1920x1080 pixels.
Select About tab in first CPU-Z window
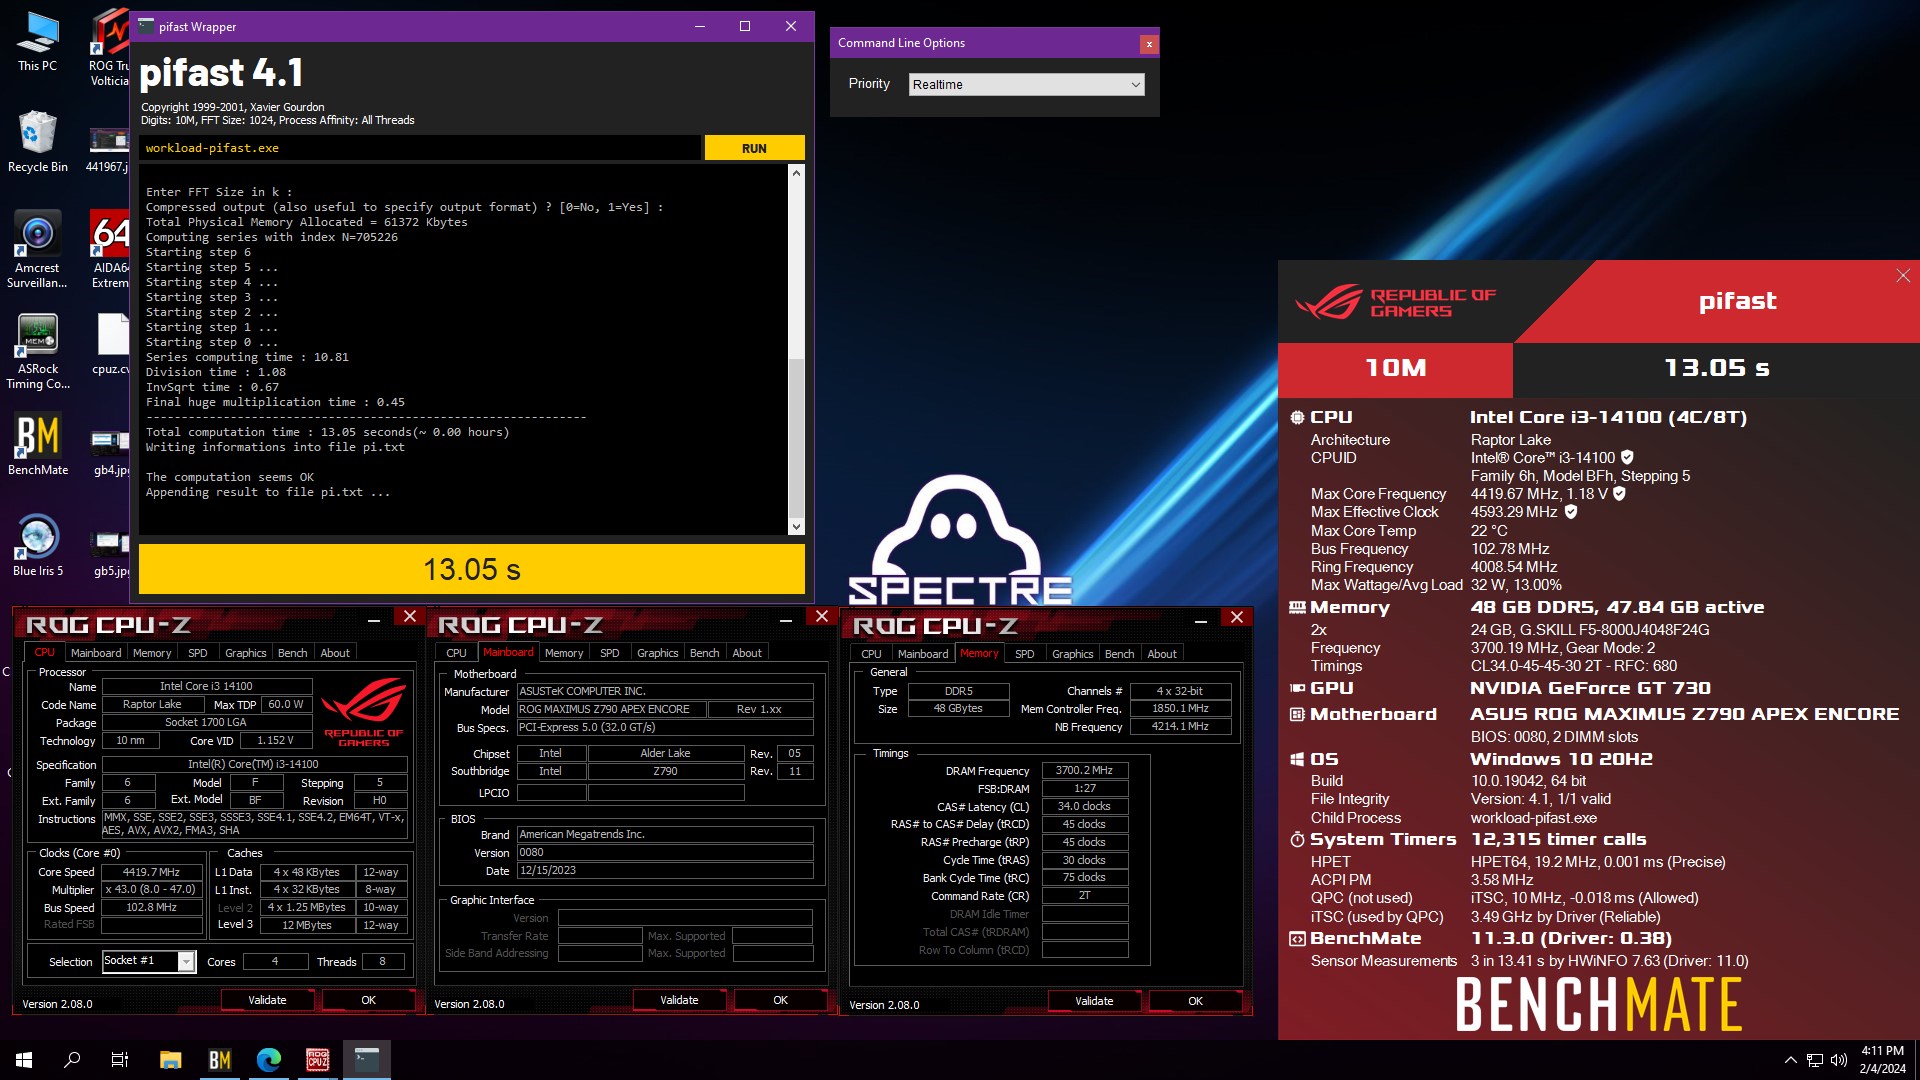click(x=335, y=653)
